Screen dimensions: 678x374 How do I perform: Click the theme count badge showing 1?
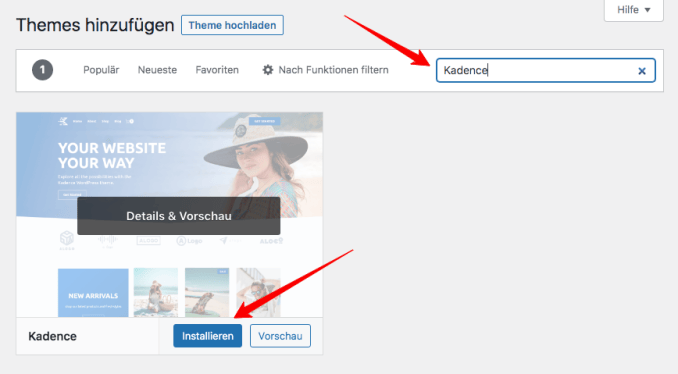coord(42,70)
